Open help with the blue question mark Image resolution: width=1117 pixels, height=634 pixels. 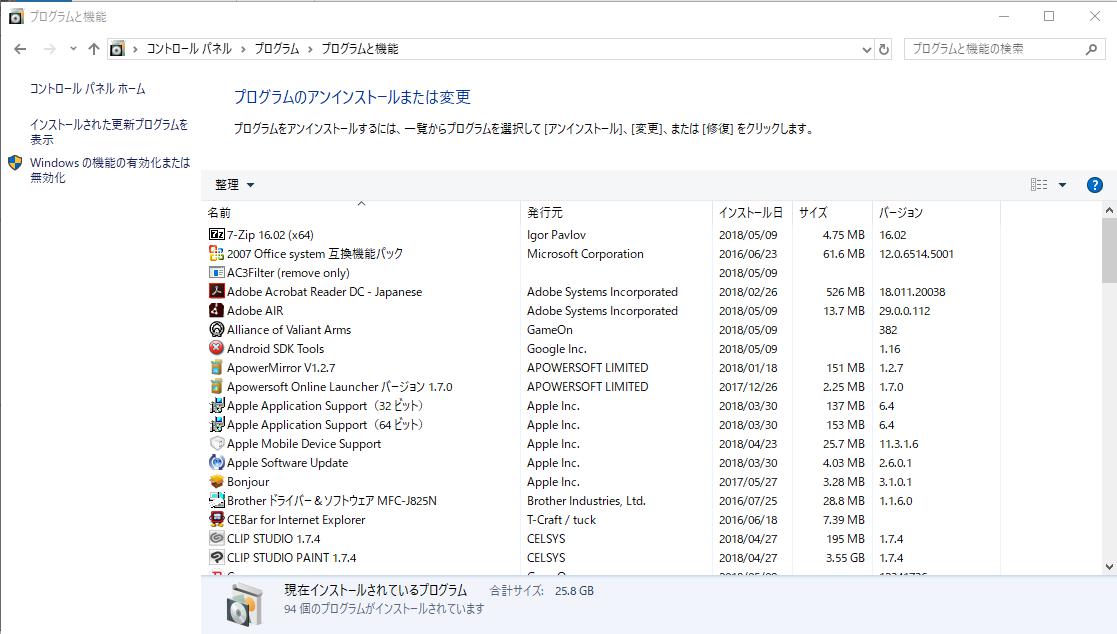tap(1095, 185)
